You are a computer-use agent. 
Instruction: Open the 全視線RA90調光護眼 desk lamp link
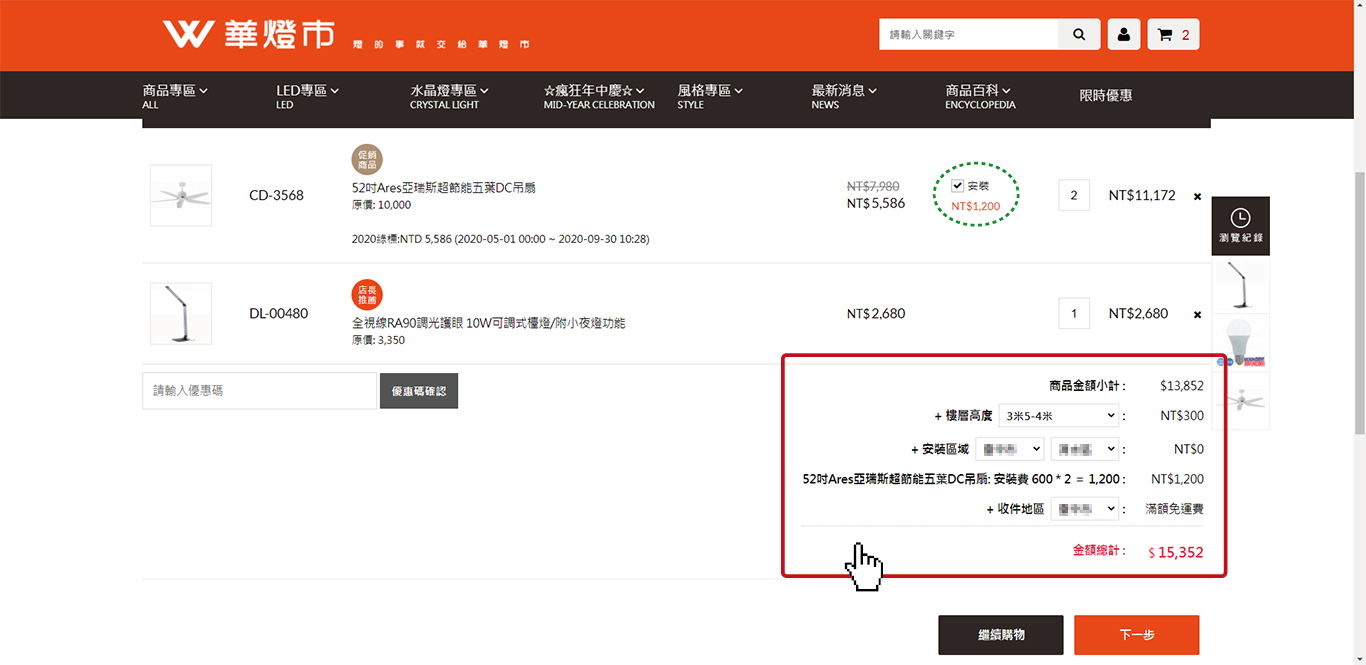[x=488, y=323]
